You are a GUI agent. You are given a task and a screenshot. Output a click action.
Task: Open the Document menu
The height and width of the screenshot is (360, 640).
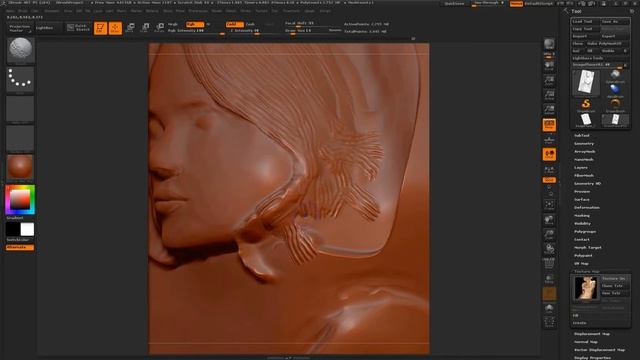click(52, 11)
